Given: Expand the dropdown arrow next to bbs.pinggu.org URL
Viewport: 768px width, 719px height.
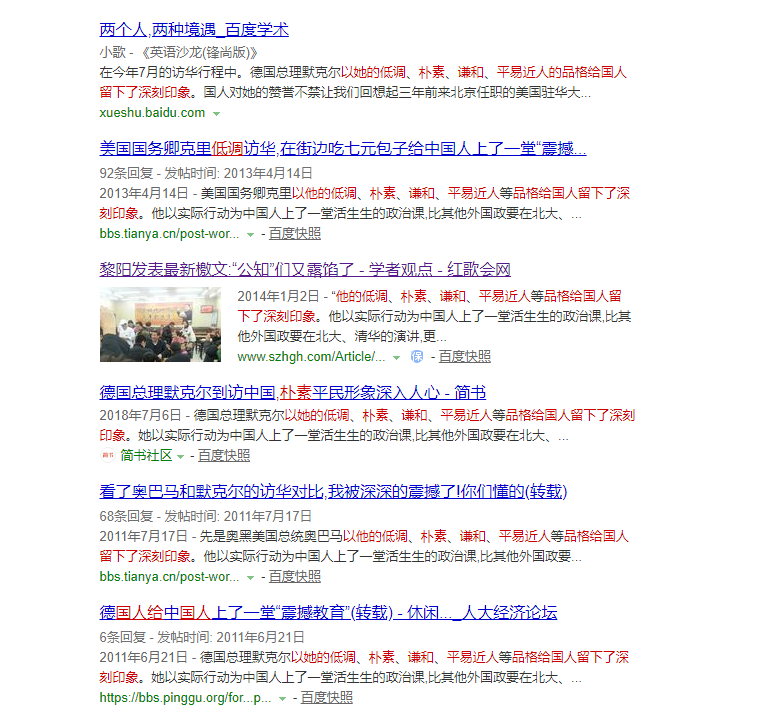Looking at the screenshot, I should [x=282, y=698].
